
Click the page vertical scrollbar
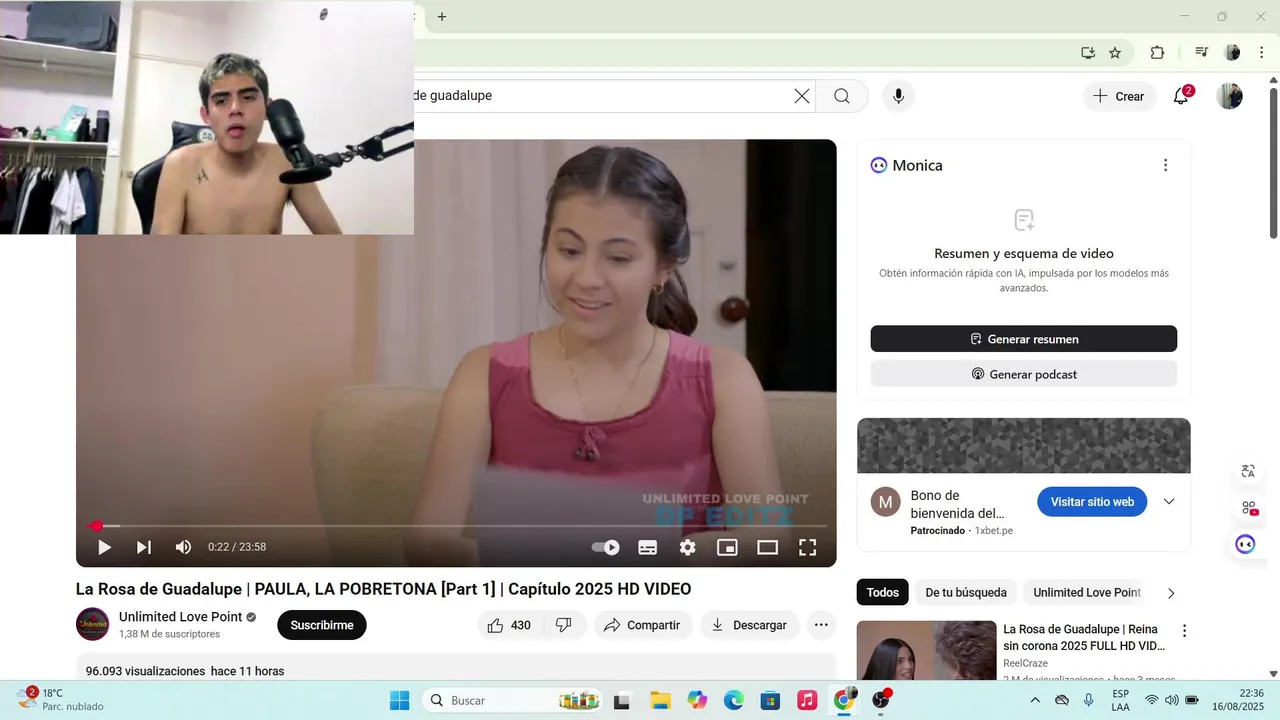coord(1273,164)
